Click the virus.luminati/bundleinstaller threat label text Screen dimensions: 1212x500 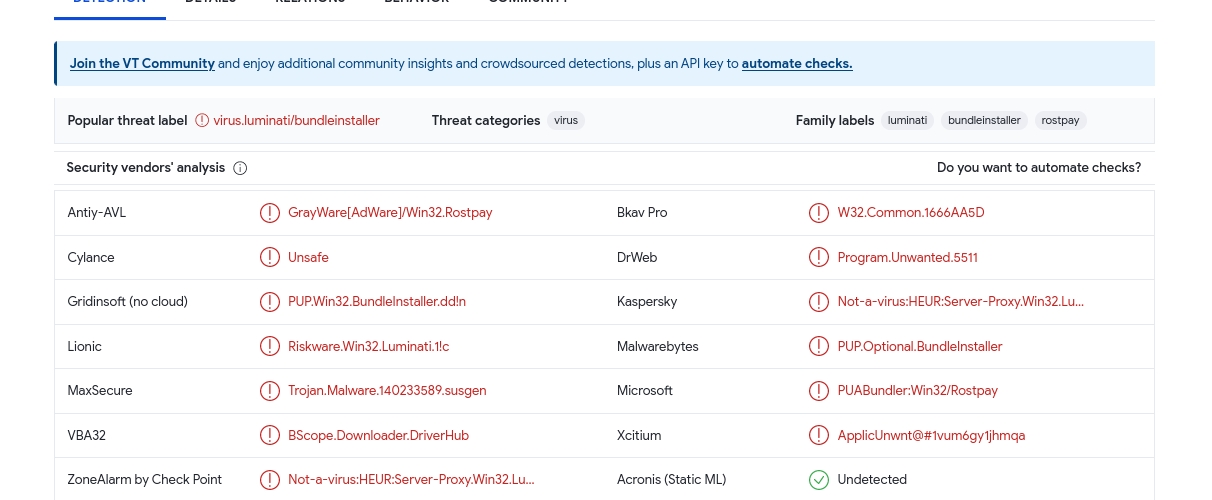click(296, 120)
